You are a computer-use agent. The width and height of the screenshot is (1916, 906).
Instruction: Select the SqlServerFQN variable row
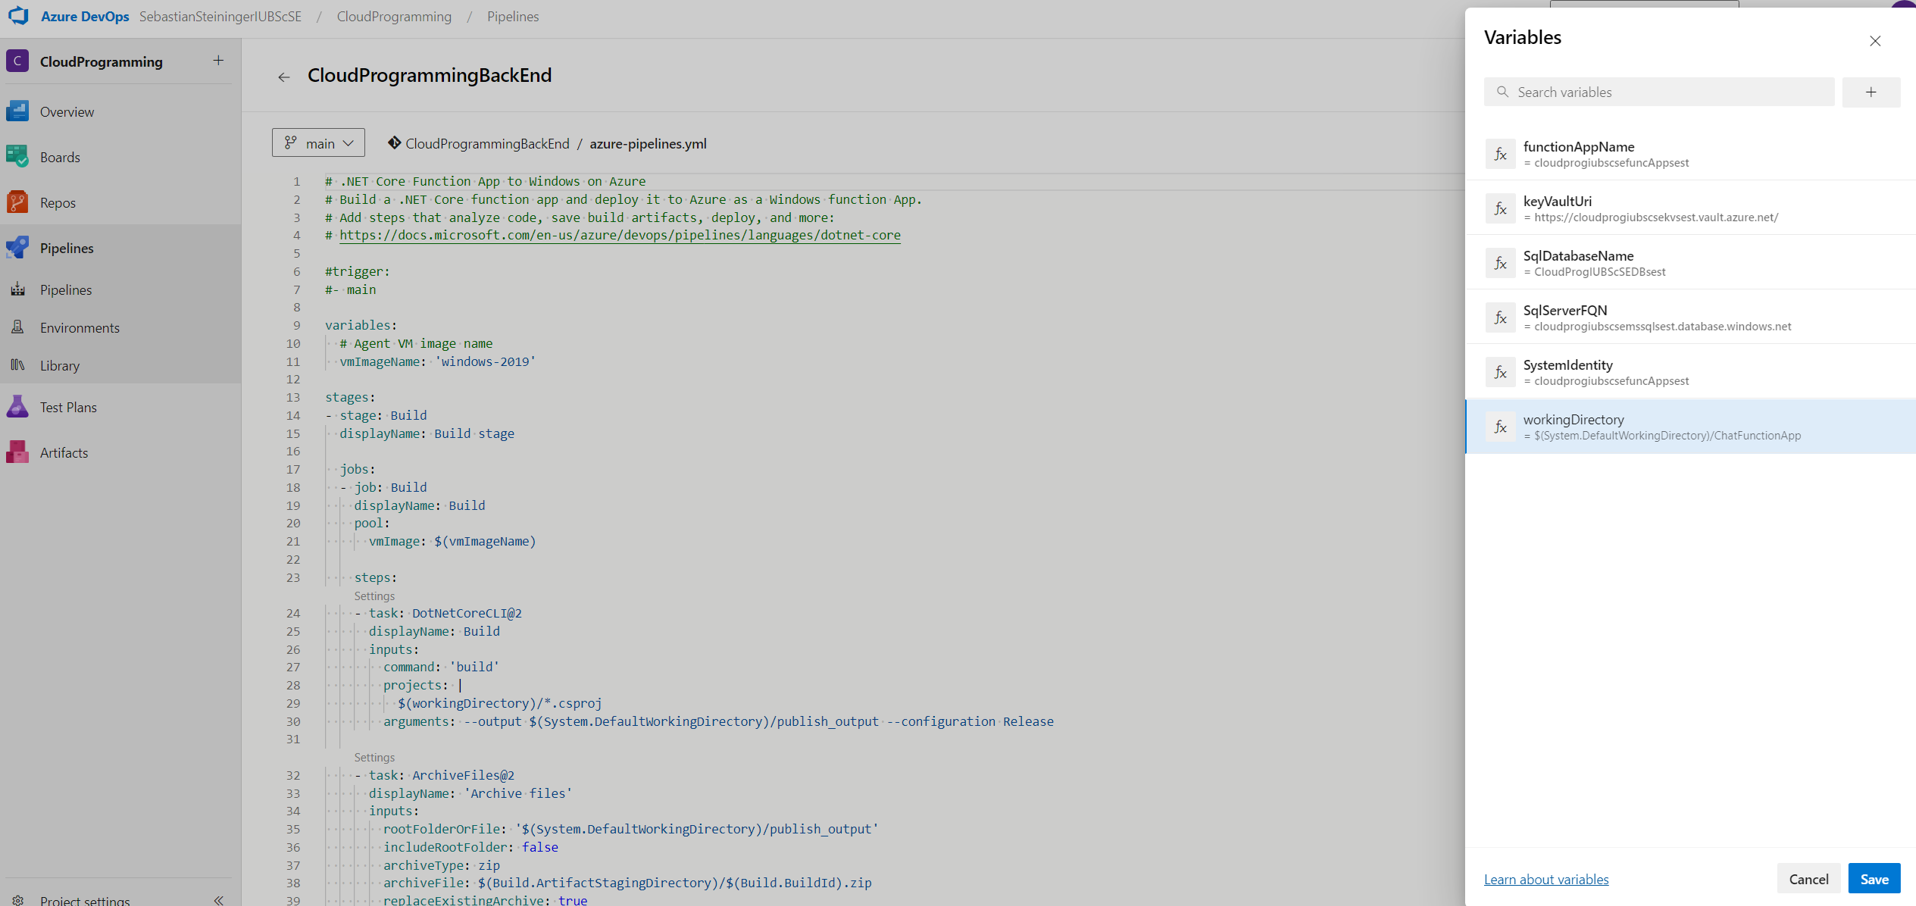click(x=1691, y=318)
